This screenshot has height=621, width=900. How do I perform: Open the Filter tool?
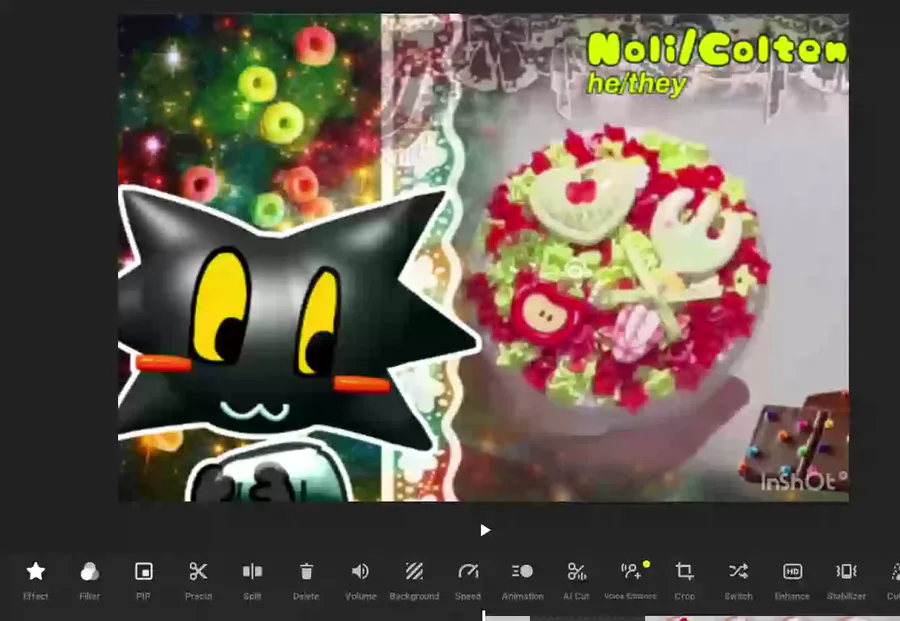pos(90,580)
